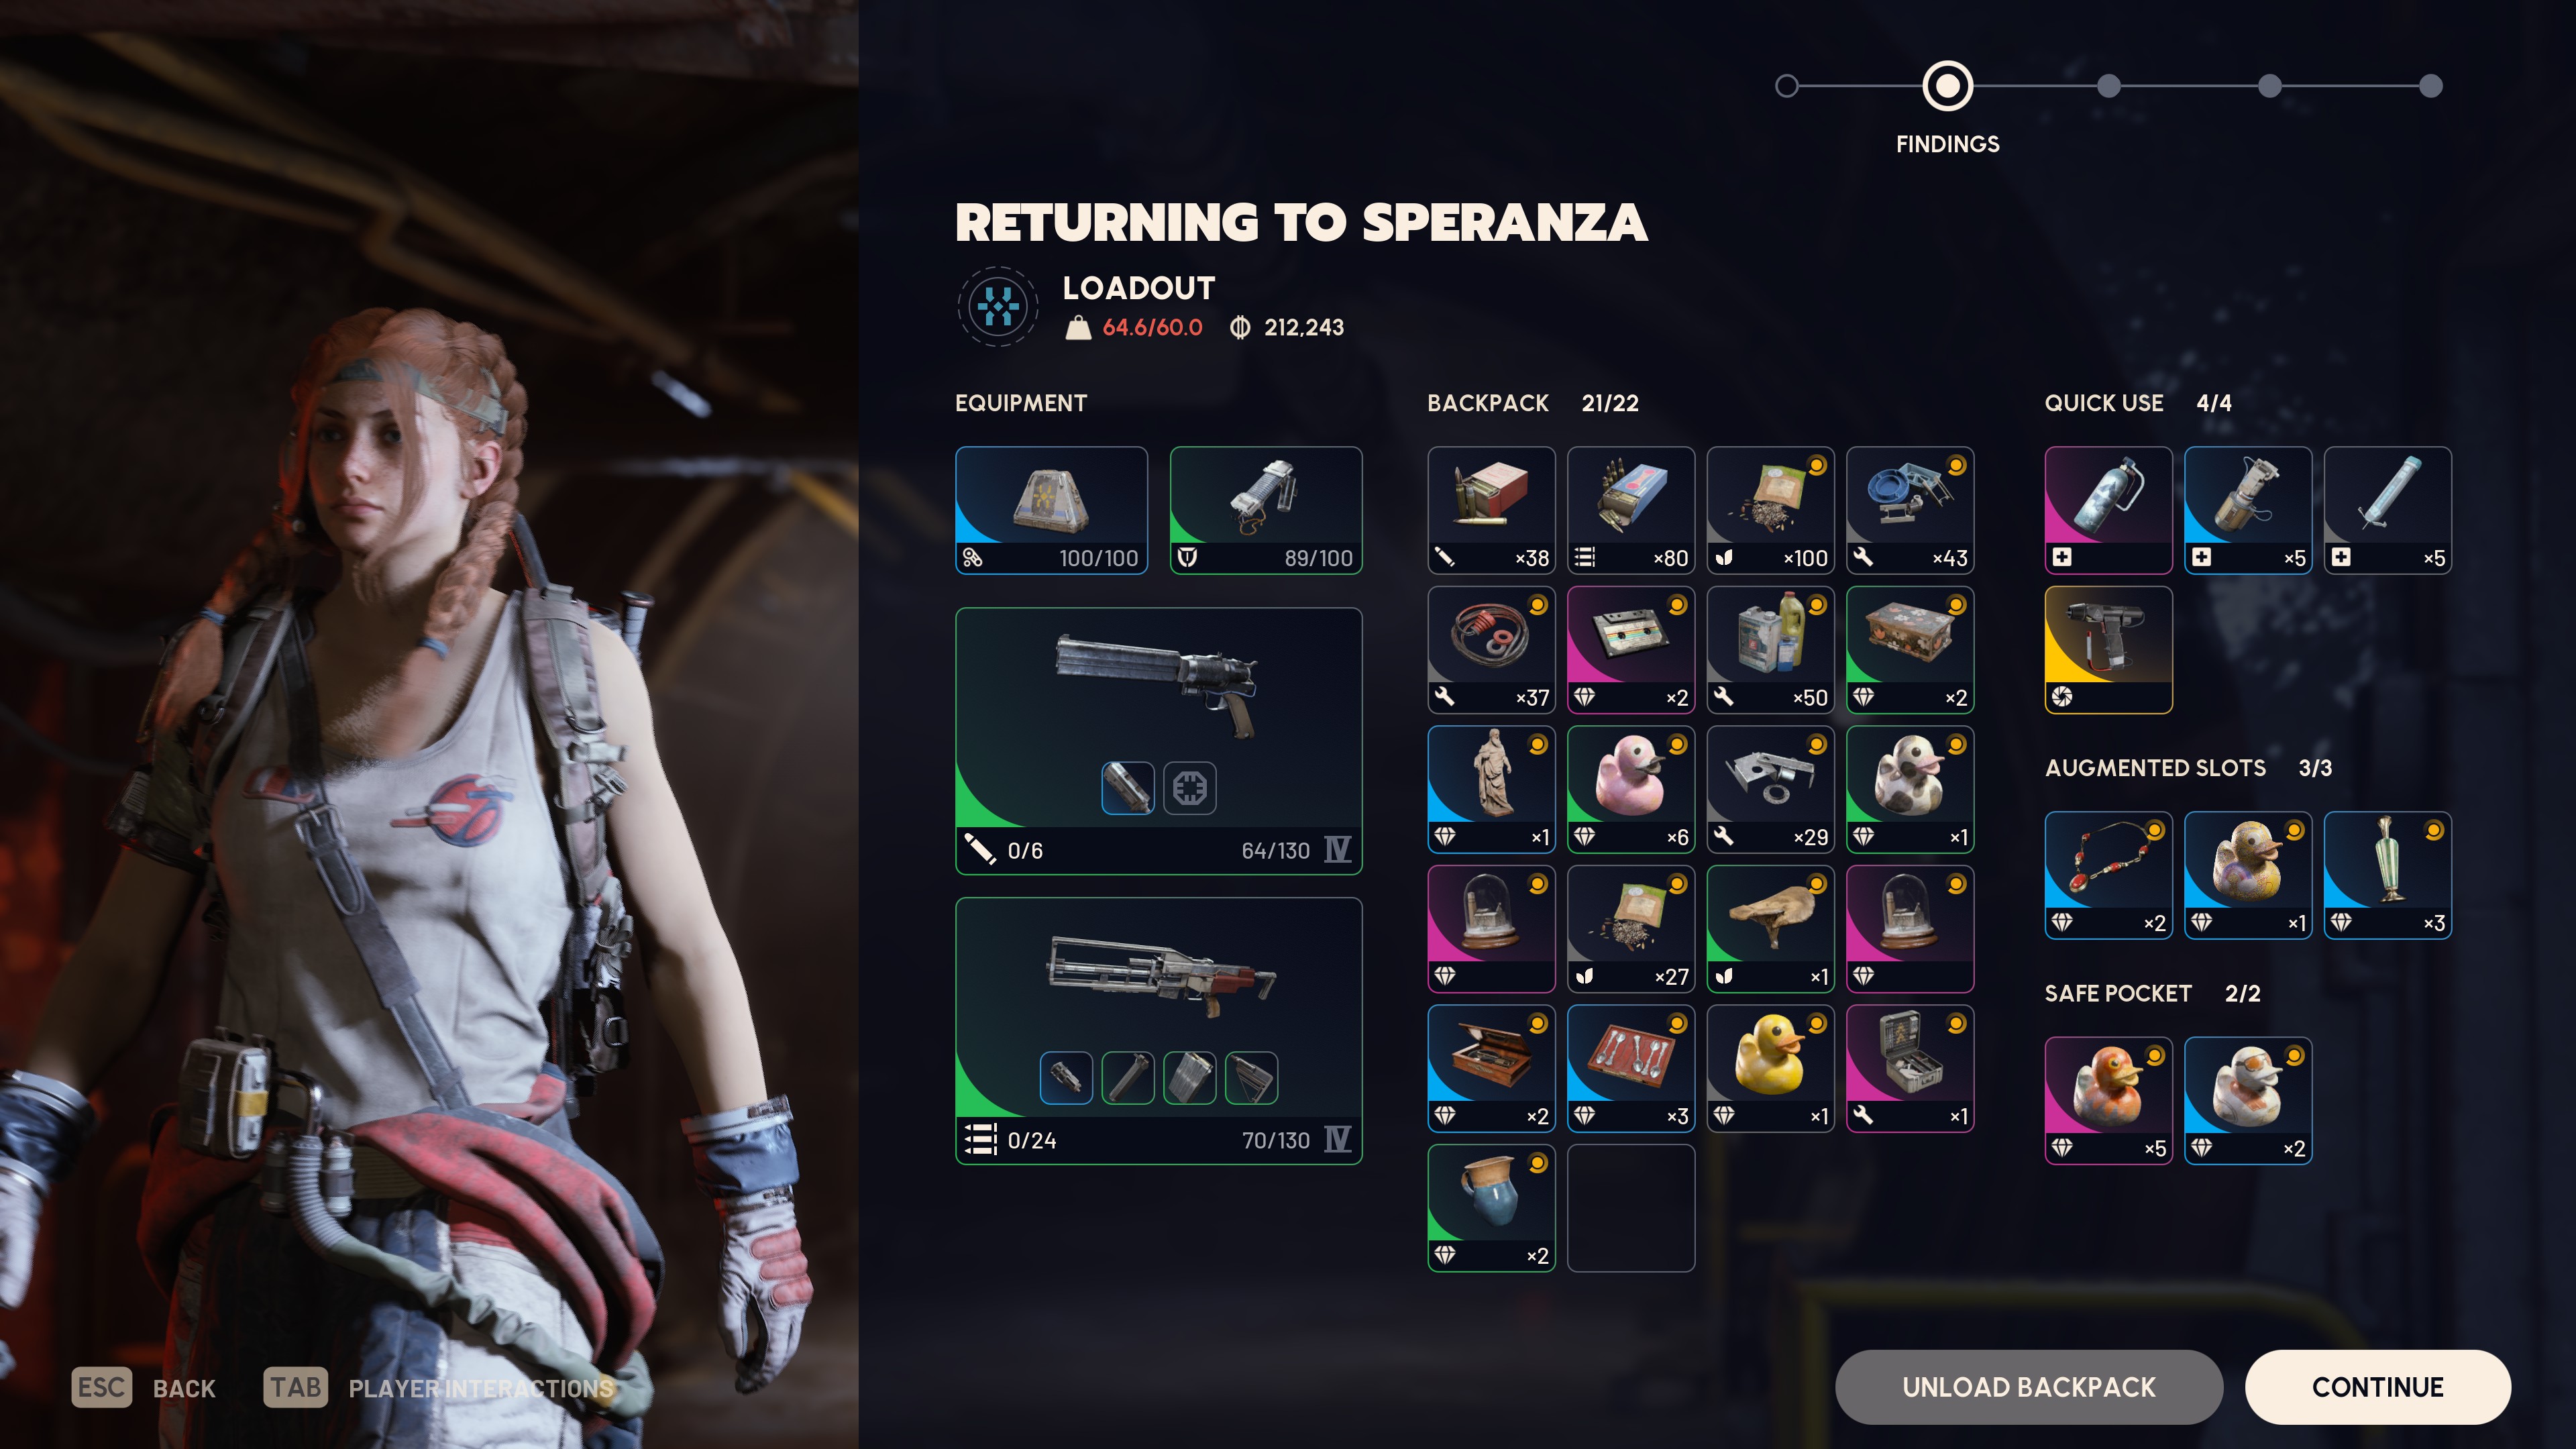2576x1449 pixels.
Task: Click the silverware set item with x3
Action: [1630, 1068]
